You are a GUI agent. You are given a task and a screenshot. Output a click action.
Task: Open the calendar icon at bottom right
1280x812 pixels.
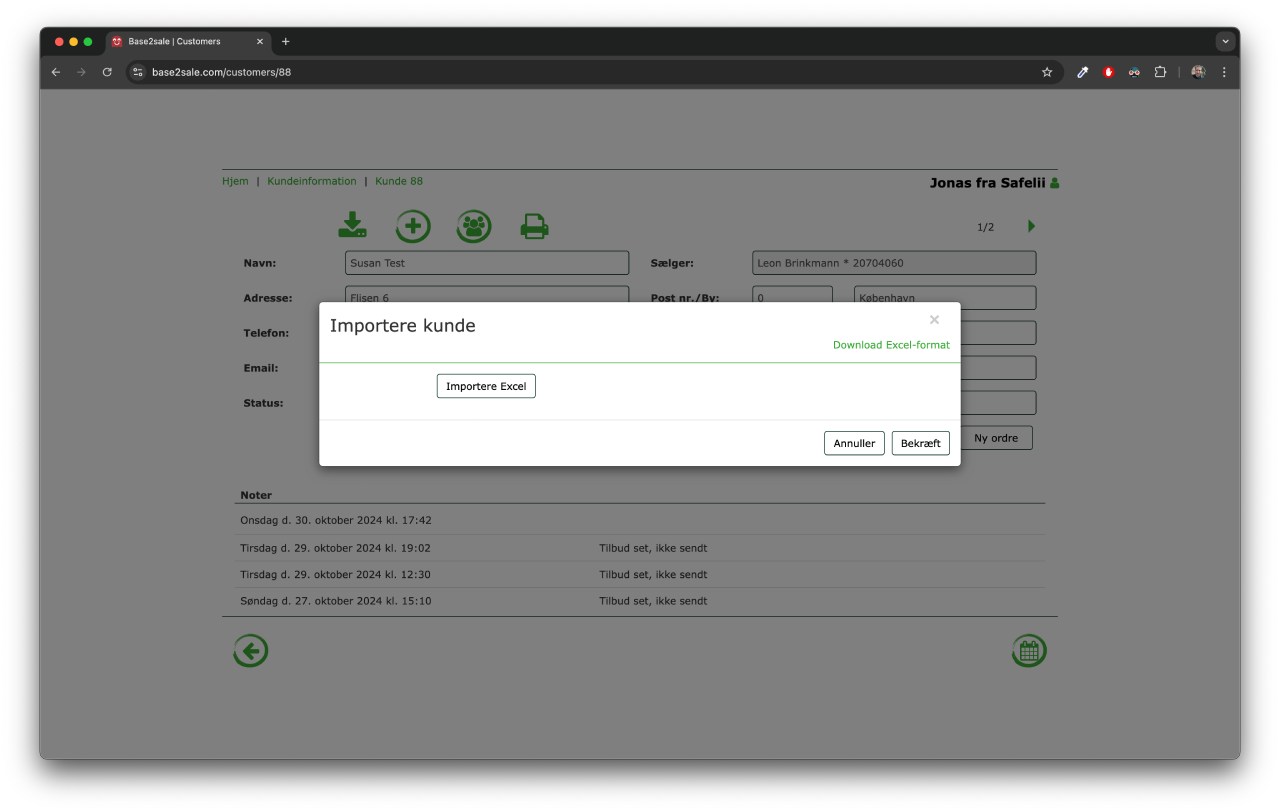coord(1029,651)
